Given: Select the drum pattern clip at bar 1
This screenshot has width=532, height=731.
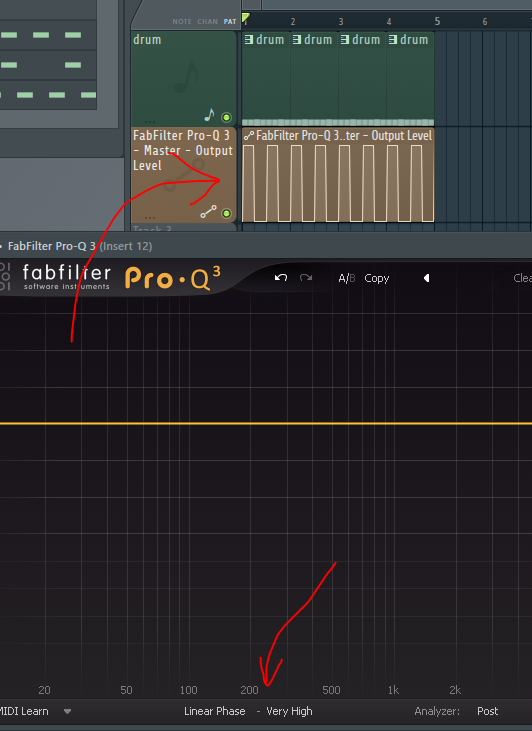Looking at the screenshot, I should [x=266, y=78].
